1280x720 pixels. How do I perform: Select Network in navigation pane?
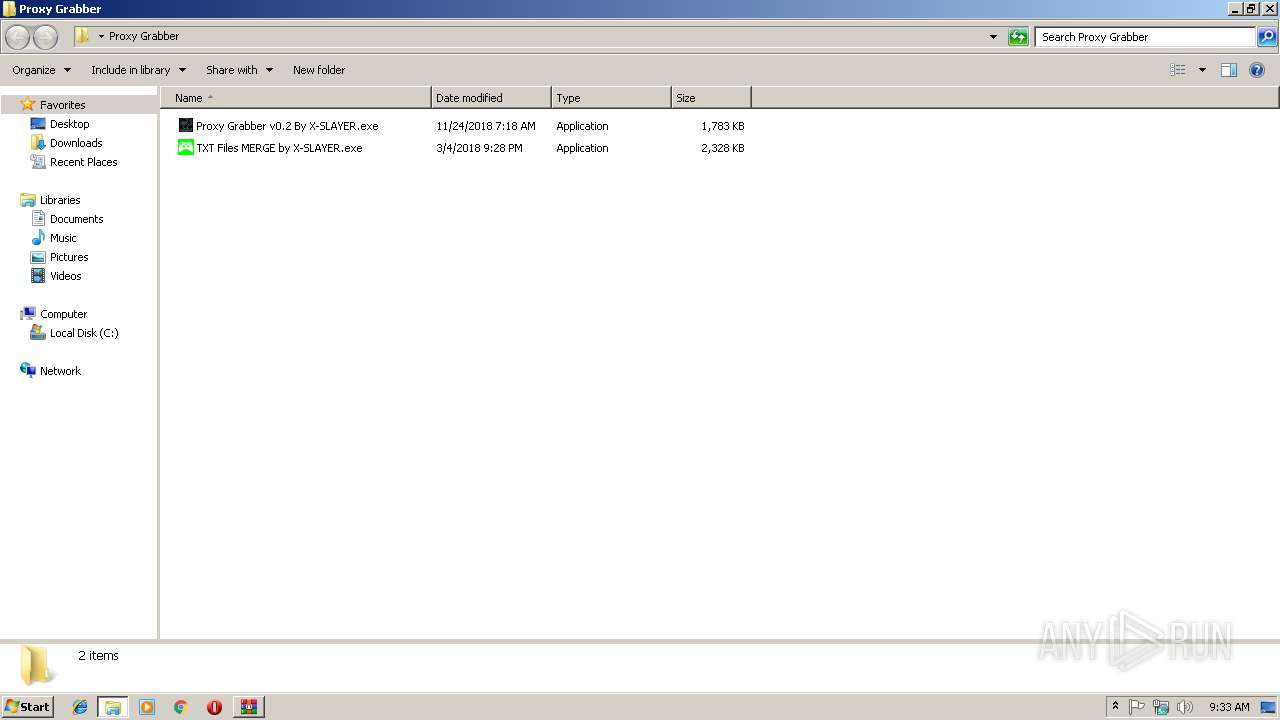(x=60, y=371)
